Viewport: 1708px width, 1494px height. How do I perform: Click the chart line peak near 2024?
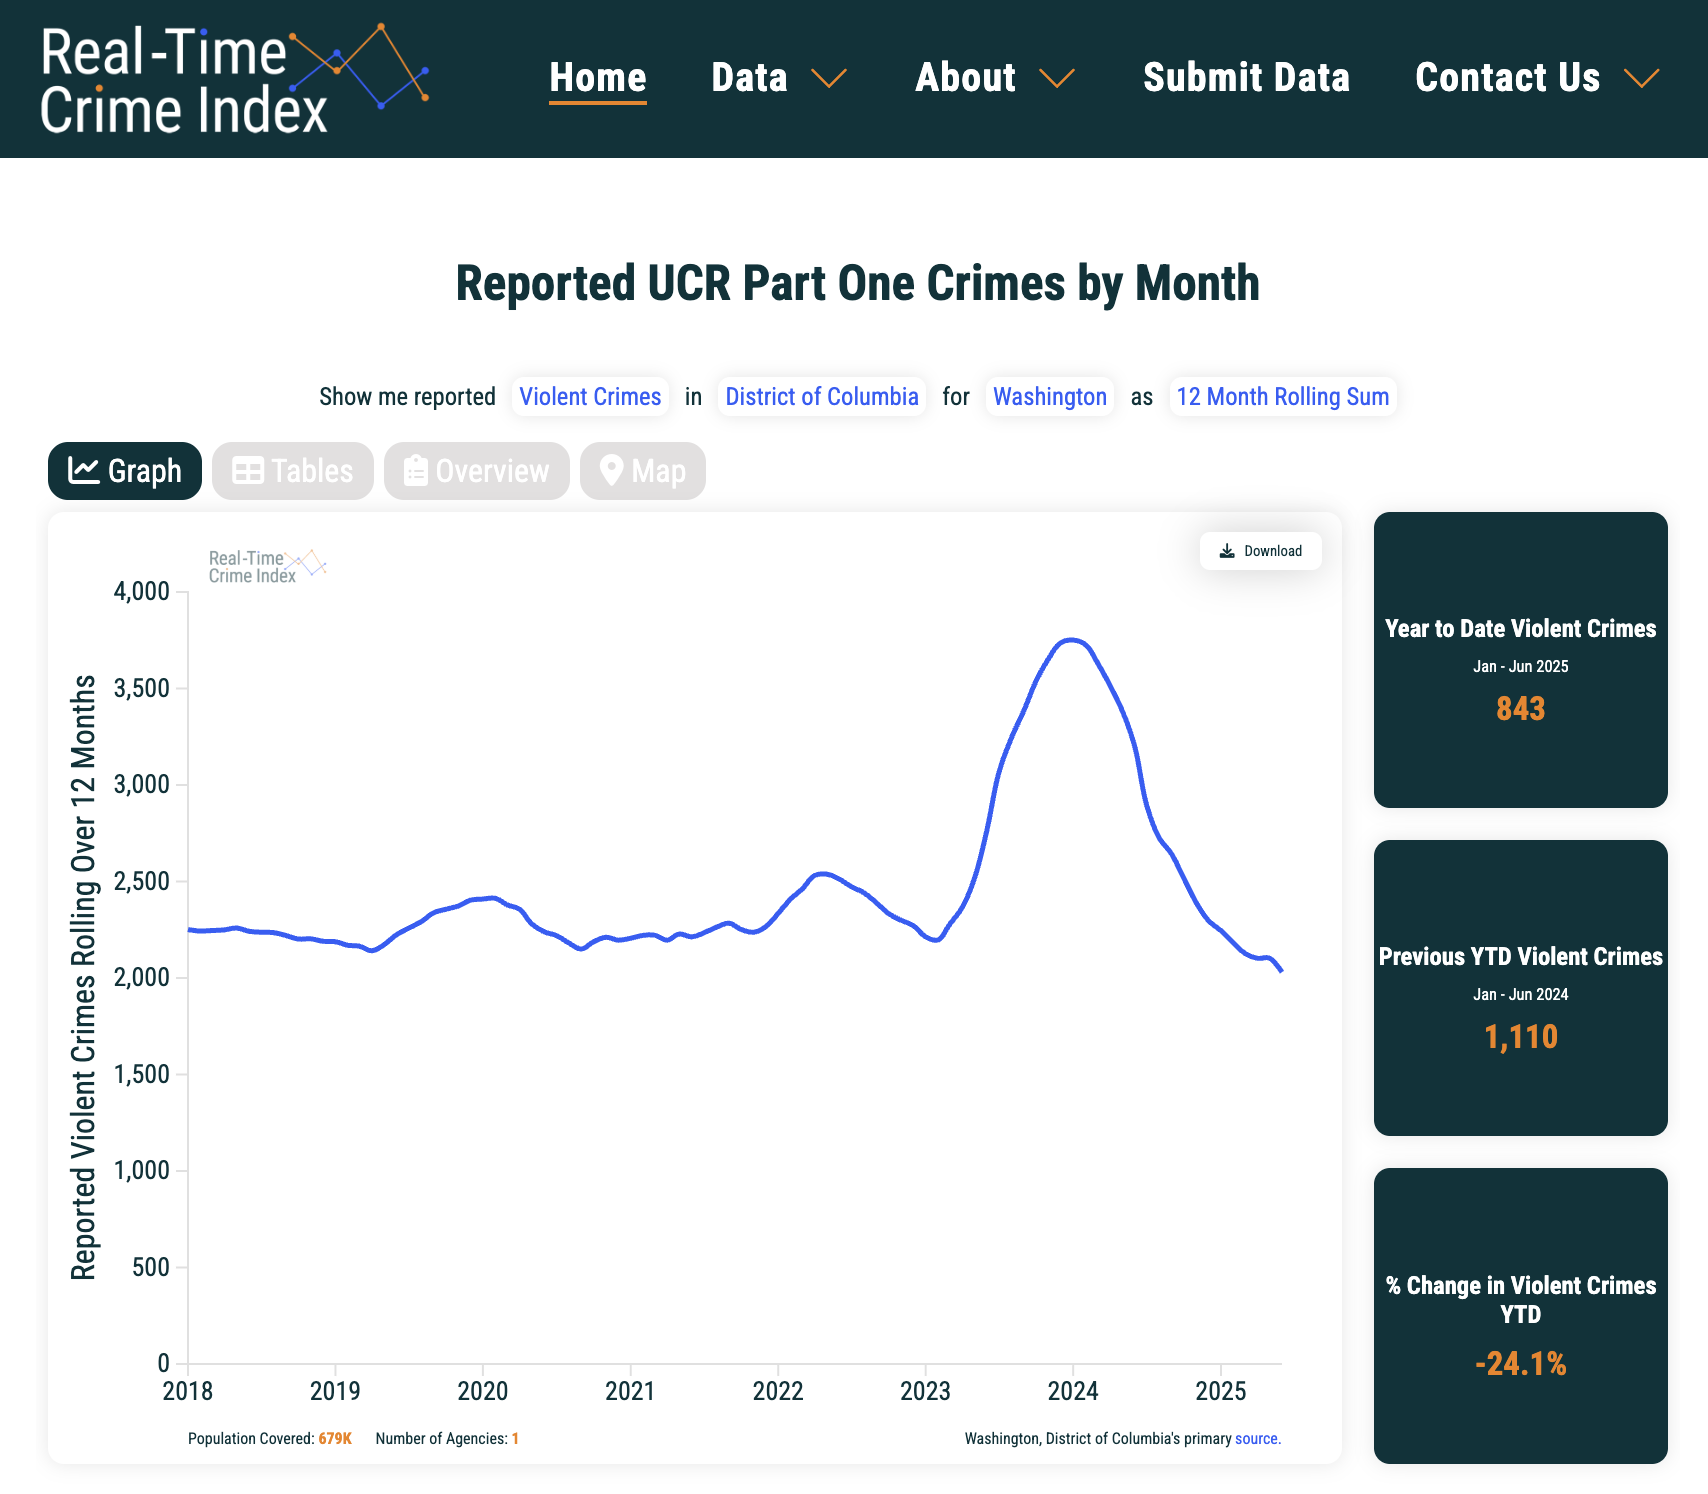coord(1072,640)
